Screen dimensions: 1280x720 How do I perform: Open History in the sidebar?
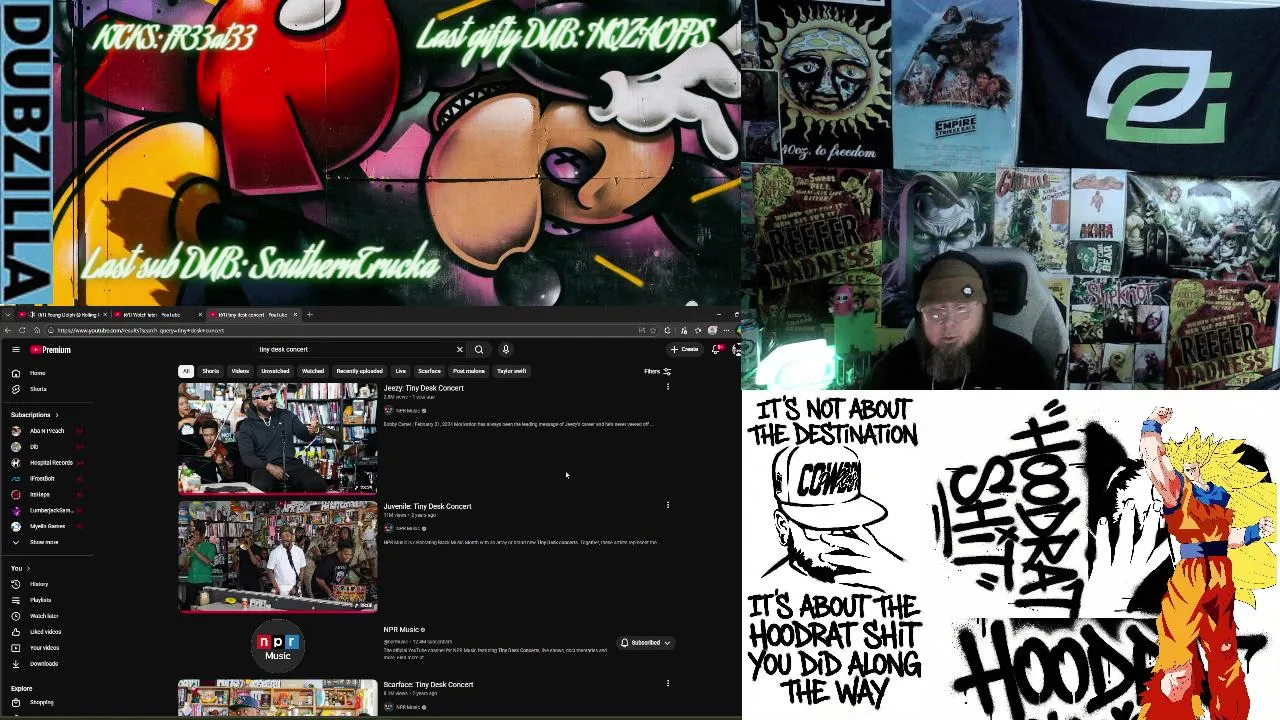[38, 584]
